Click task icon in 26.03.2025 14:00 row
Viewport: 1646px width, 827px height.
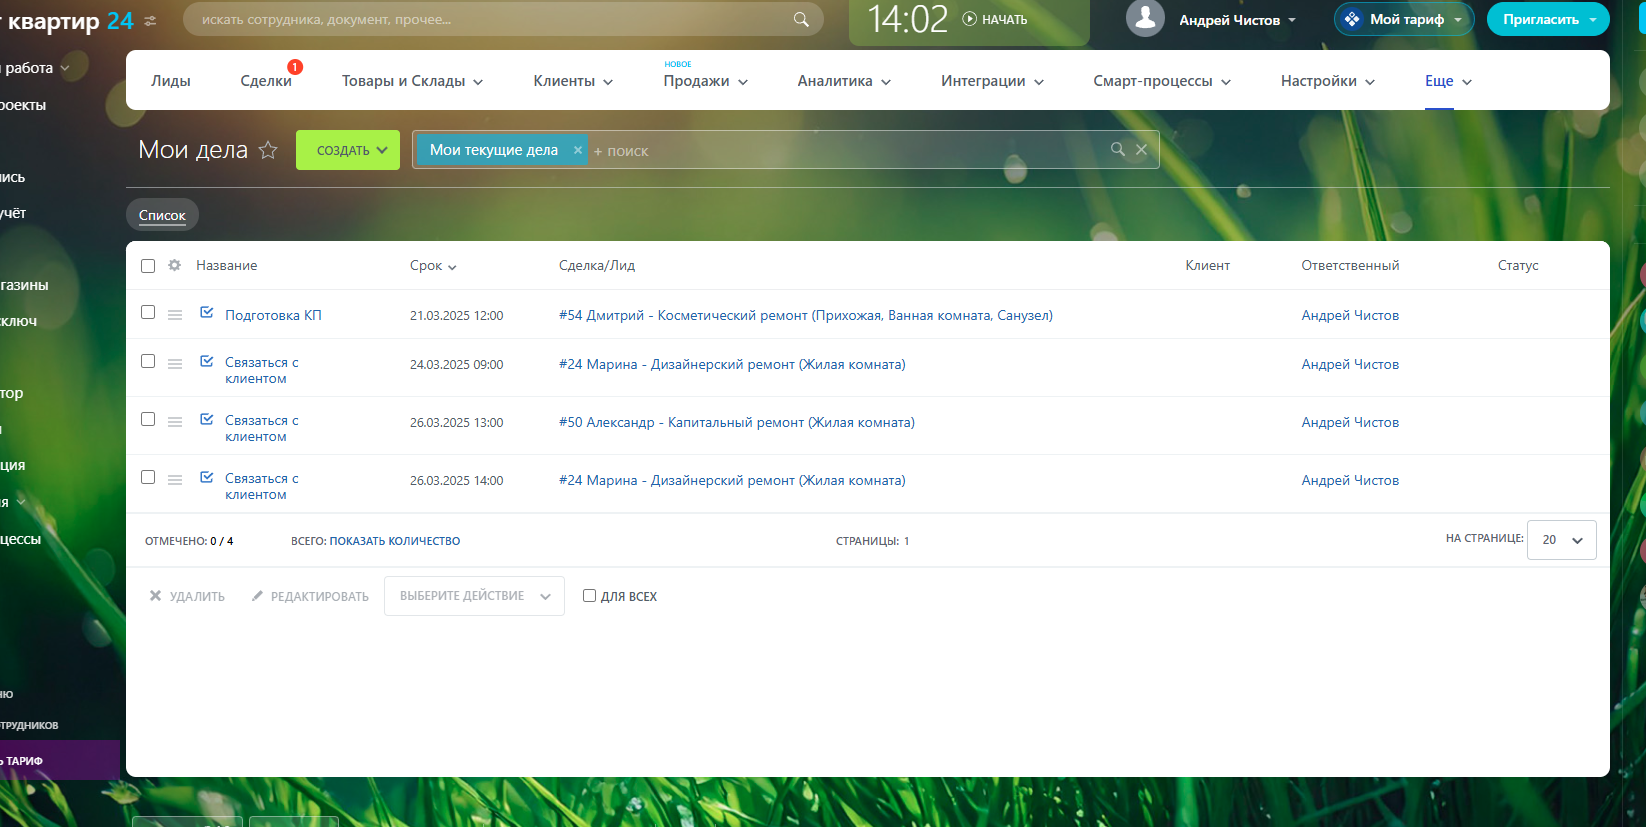tap(207, 477)
